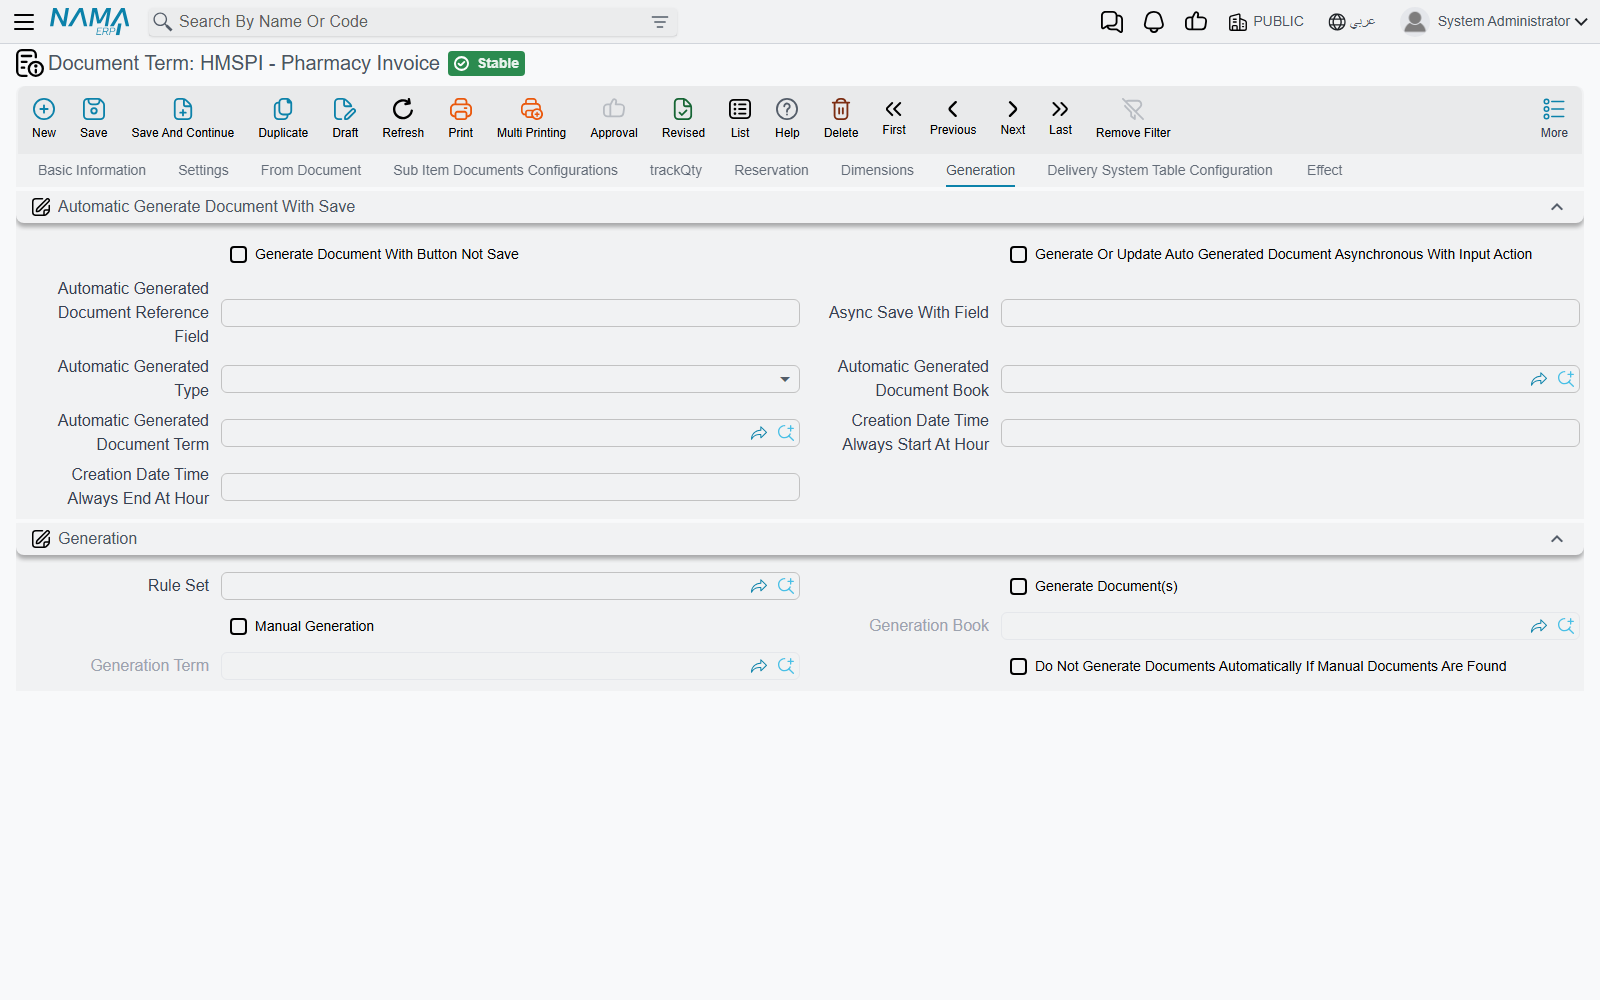Toggle Generate Or Update Asynchronous With Input Action
1600x1000 pixels.
1018,254
